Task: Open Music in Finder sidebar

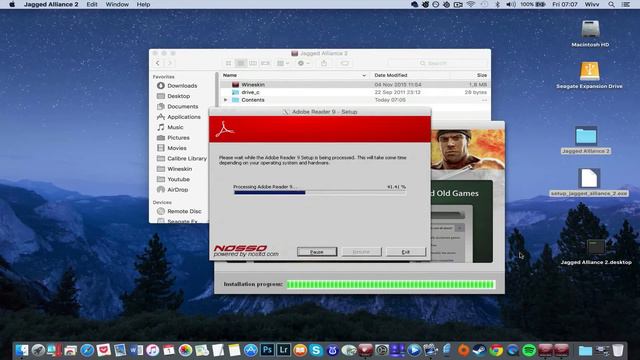Action: click(x=171, y=127)
